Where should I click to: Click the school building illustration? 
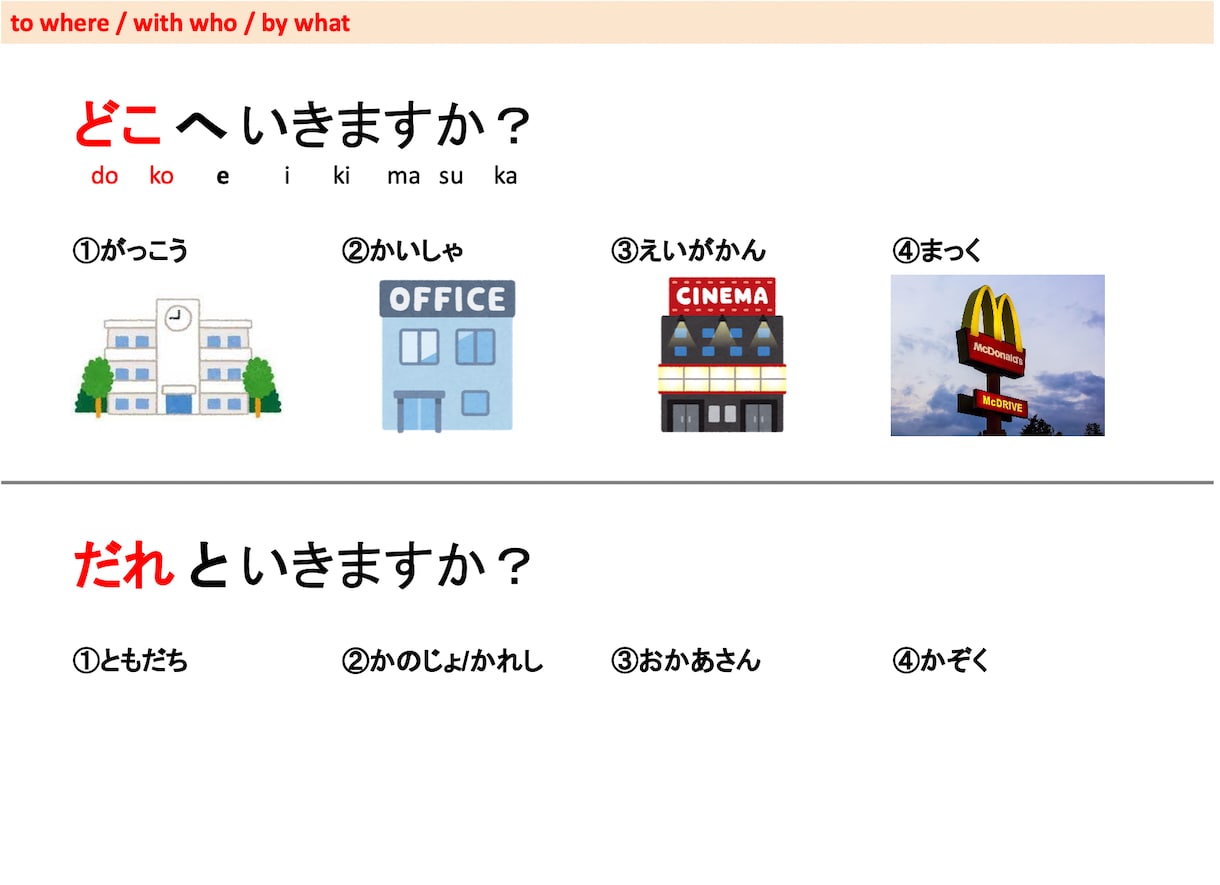click(178, 355)
